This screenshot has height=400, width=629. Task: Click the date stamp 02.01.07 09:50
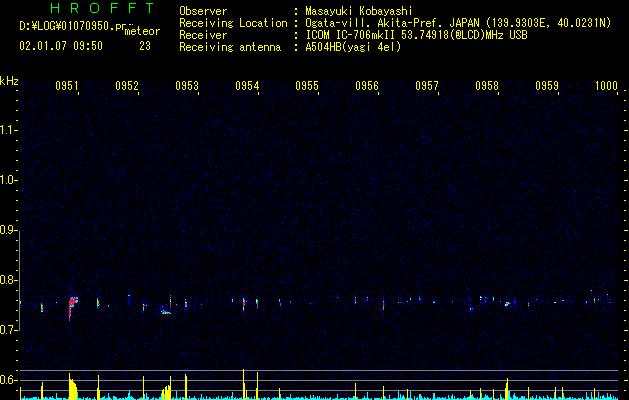(61, 46)
